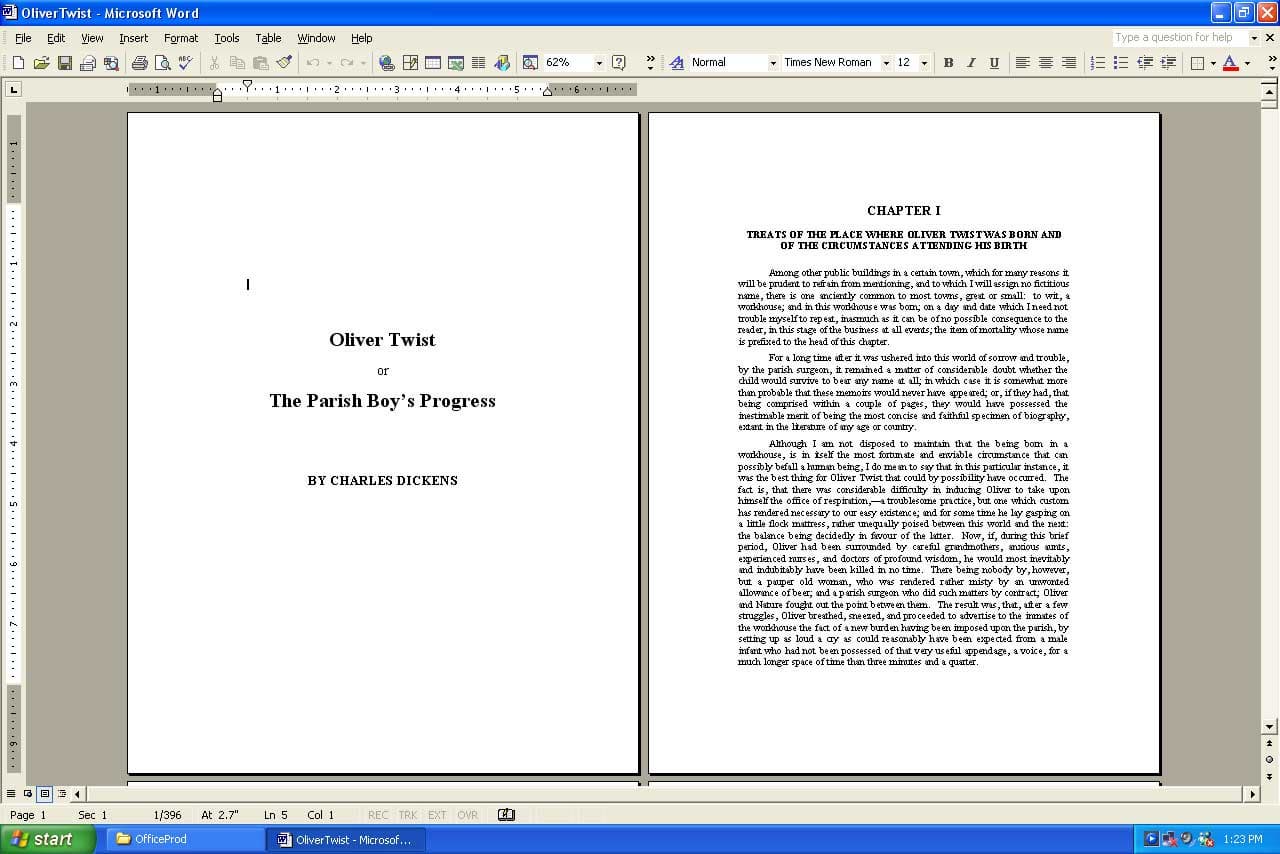Screen dimensions: 1280x854
Task: Click the Type a question for help box
Action: pos(1180,38)
